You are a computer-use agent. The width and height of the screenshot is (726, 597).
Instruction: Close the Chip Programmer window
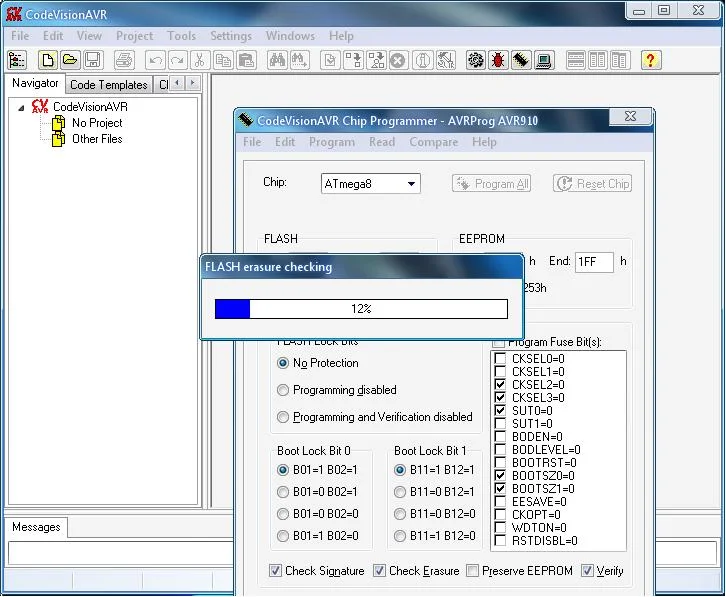tap(630, 116)
